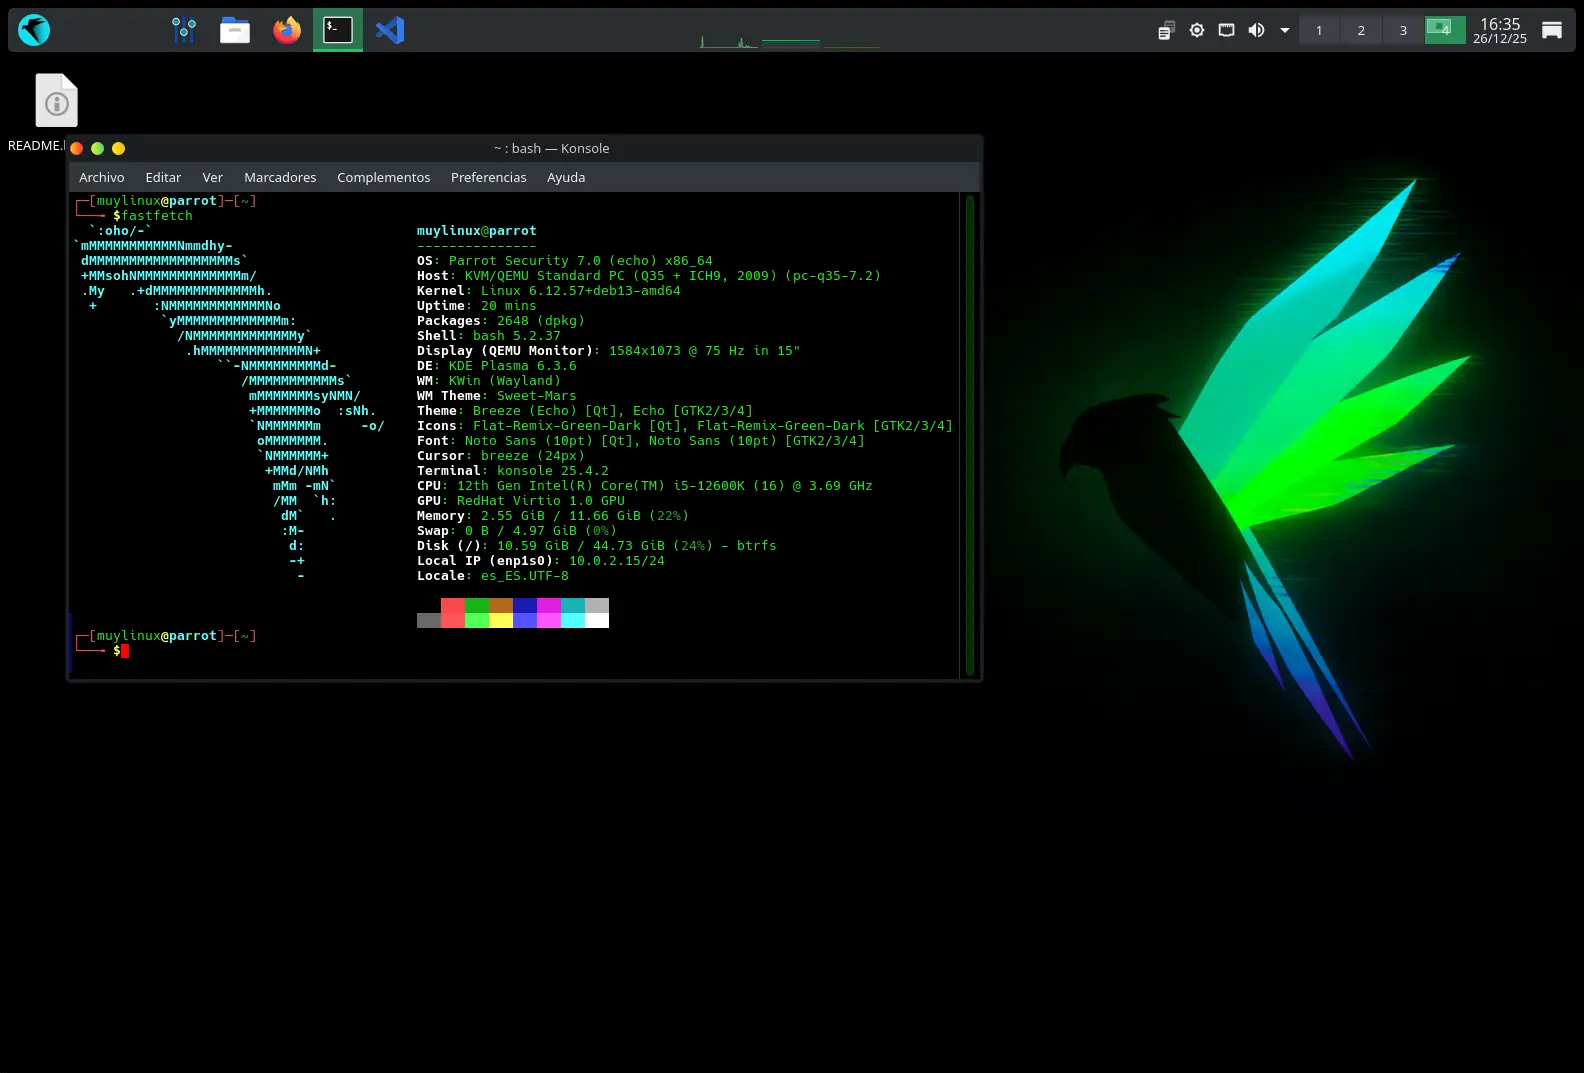This screenshot has width=1584, height=1073.
Task: Open the brightness and display tray icon
Action: pyautogui.click(x=1196, y=30)
